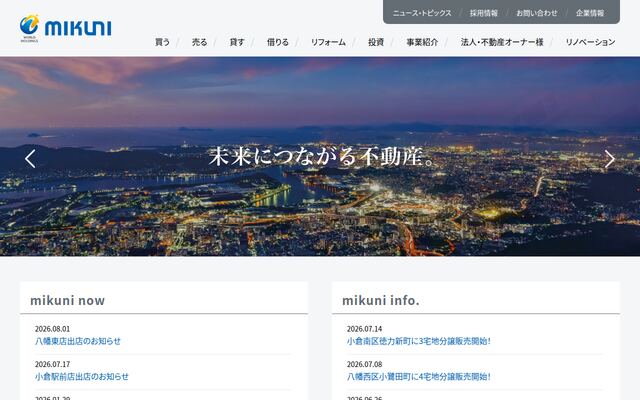The height and width of the screenshot is (400, 640).
Task: Advance to next hero slide arrow
Action: pyautogui.click(x=609, y=159)
